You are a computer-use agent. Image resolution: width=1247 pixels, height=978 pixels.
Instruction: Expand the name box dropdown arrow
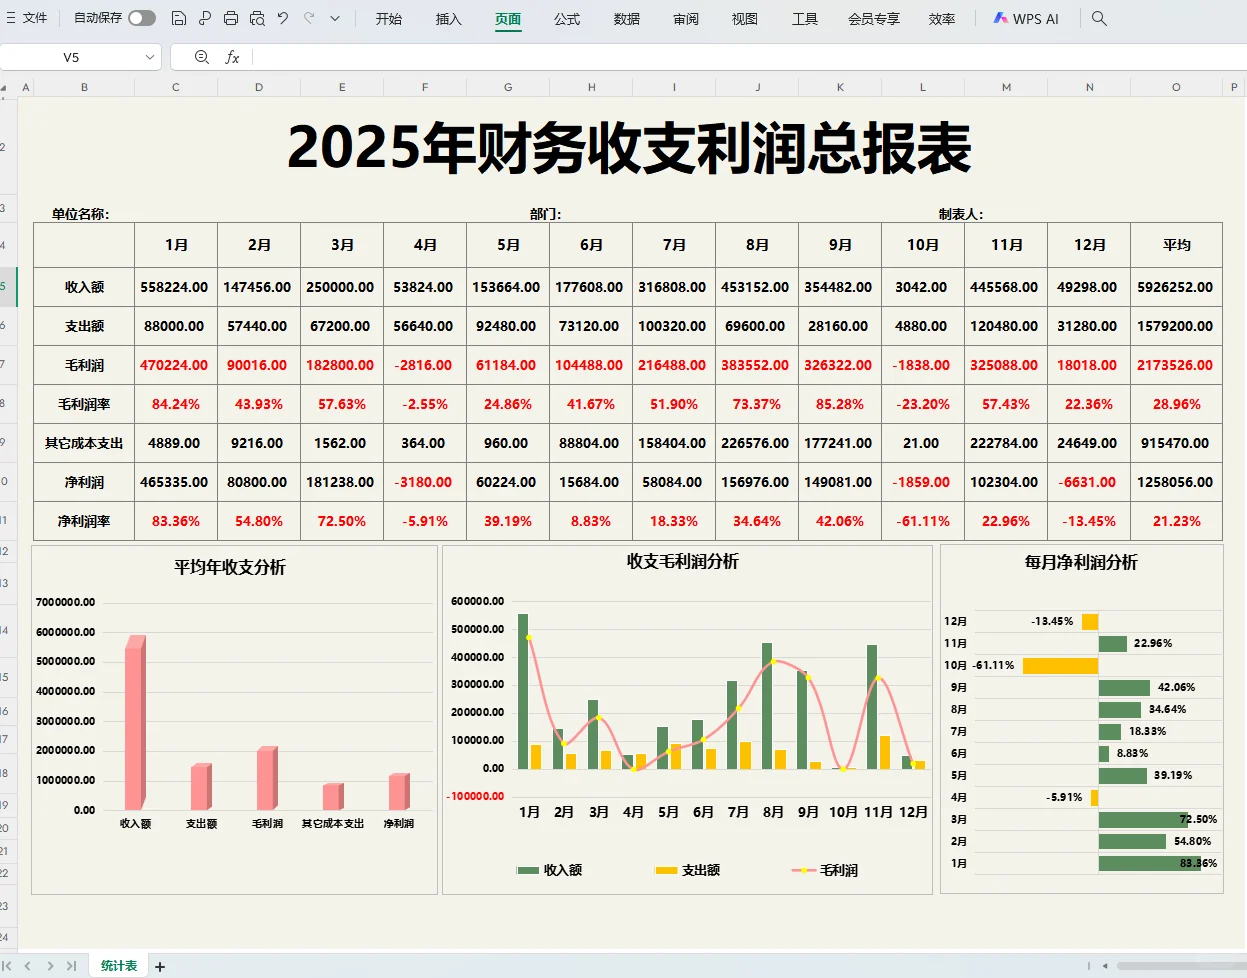tap(150, 57)
